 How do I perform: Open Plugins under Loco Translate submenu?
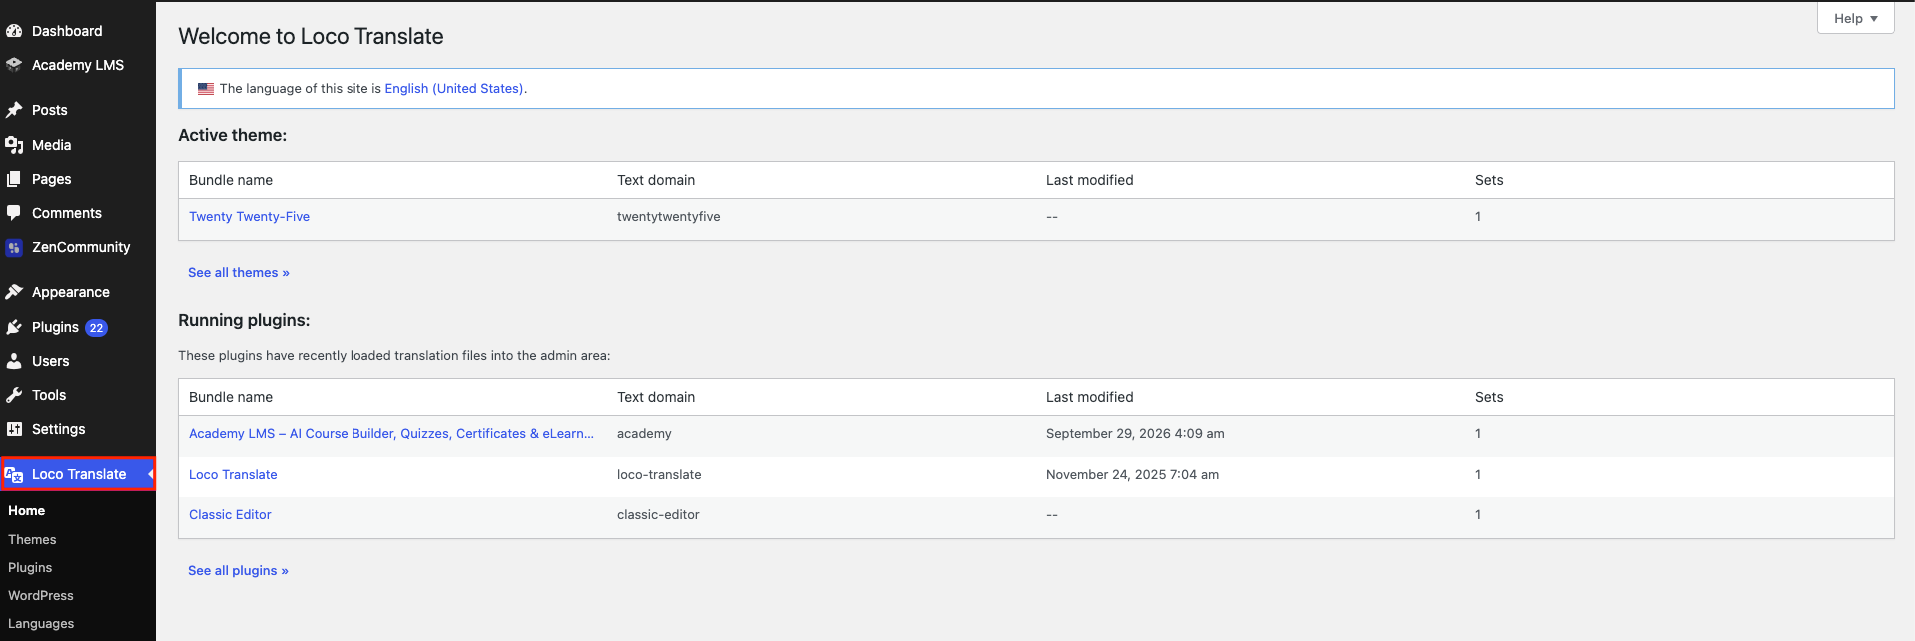click(x=30, y=568)
